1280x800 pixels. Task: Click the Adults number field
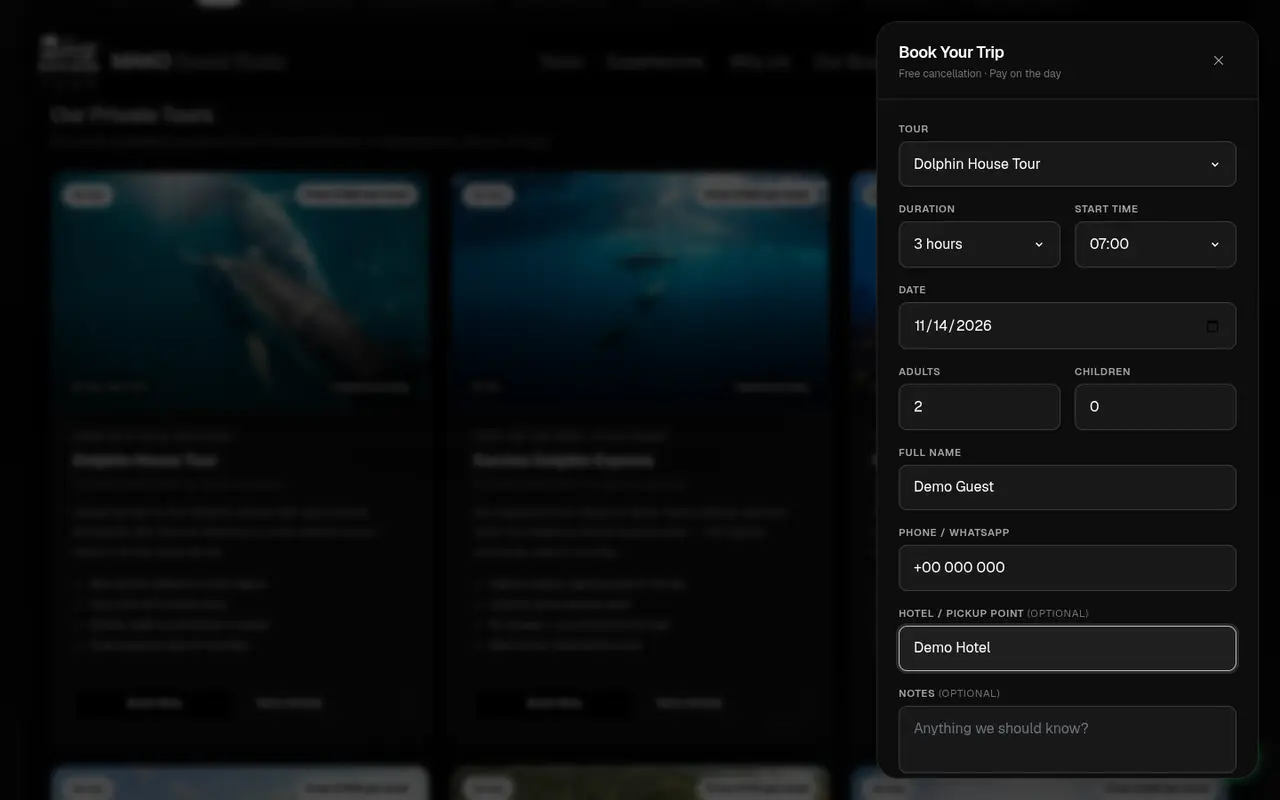[x=979, y=407]
